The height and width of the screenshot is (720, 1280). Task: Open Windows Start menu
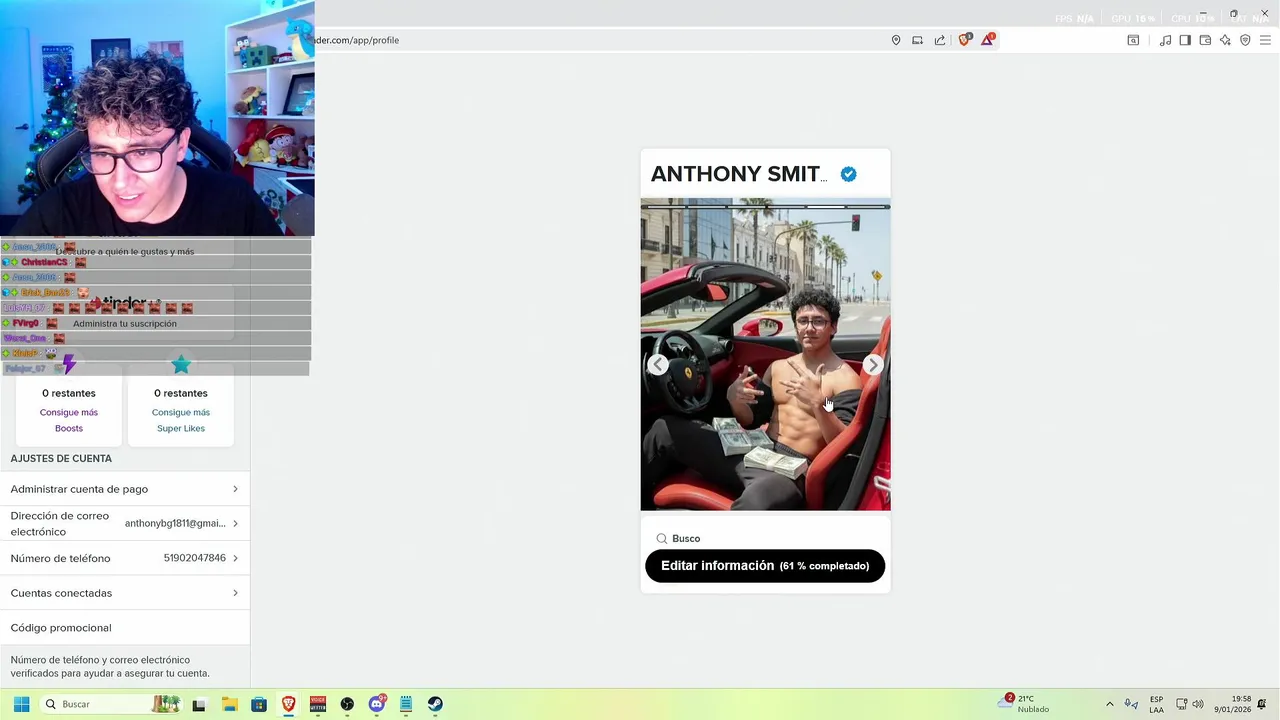click(21, 704)
